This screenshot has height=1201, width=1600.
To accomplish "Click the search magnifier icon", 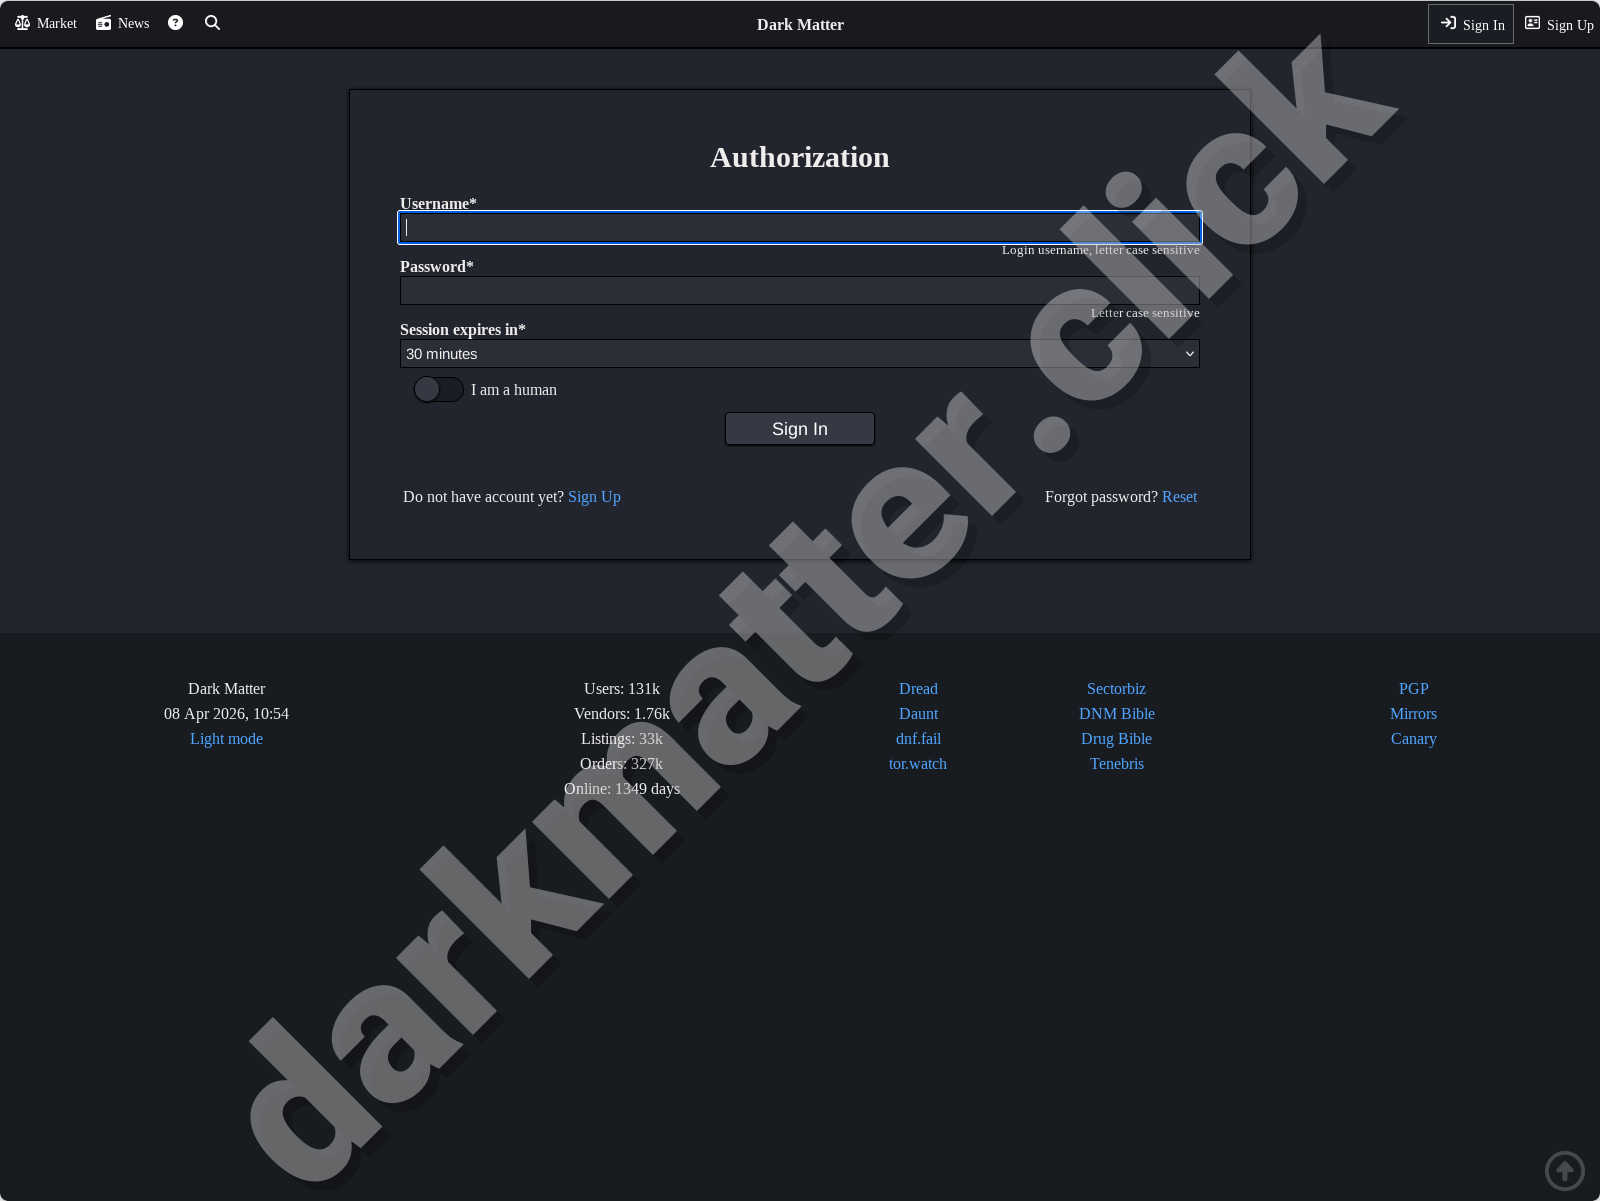I will coord(212,22).
